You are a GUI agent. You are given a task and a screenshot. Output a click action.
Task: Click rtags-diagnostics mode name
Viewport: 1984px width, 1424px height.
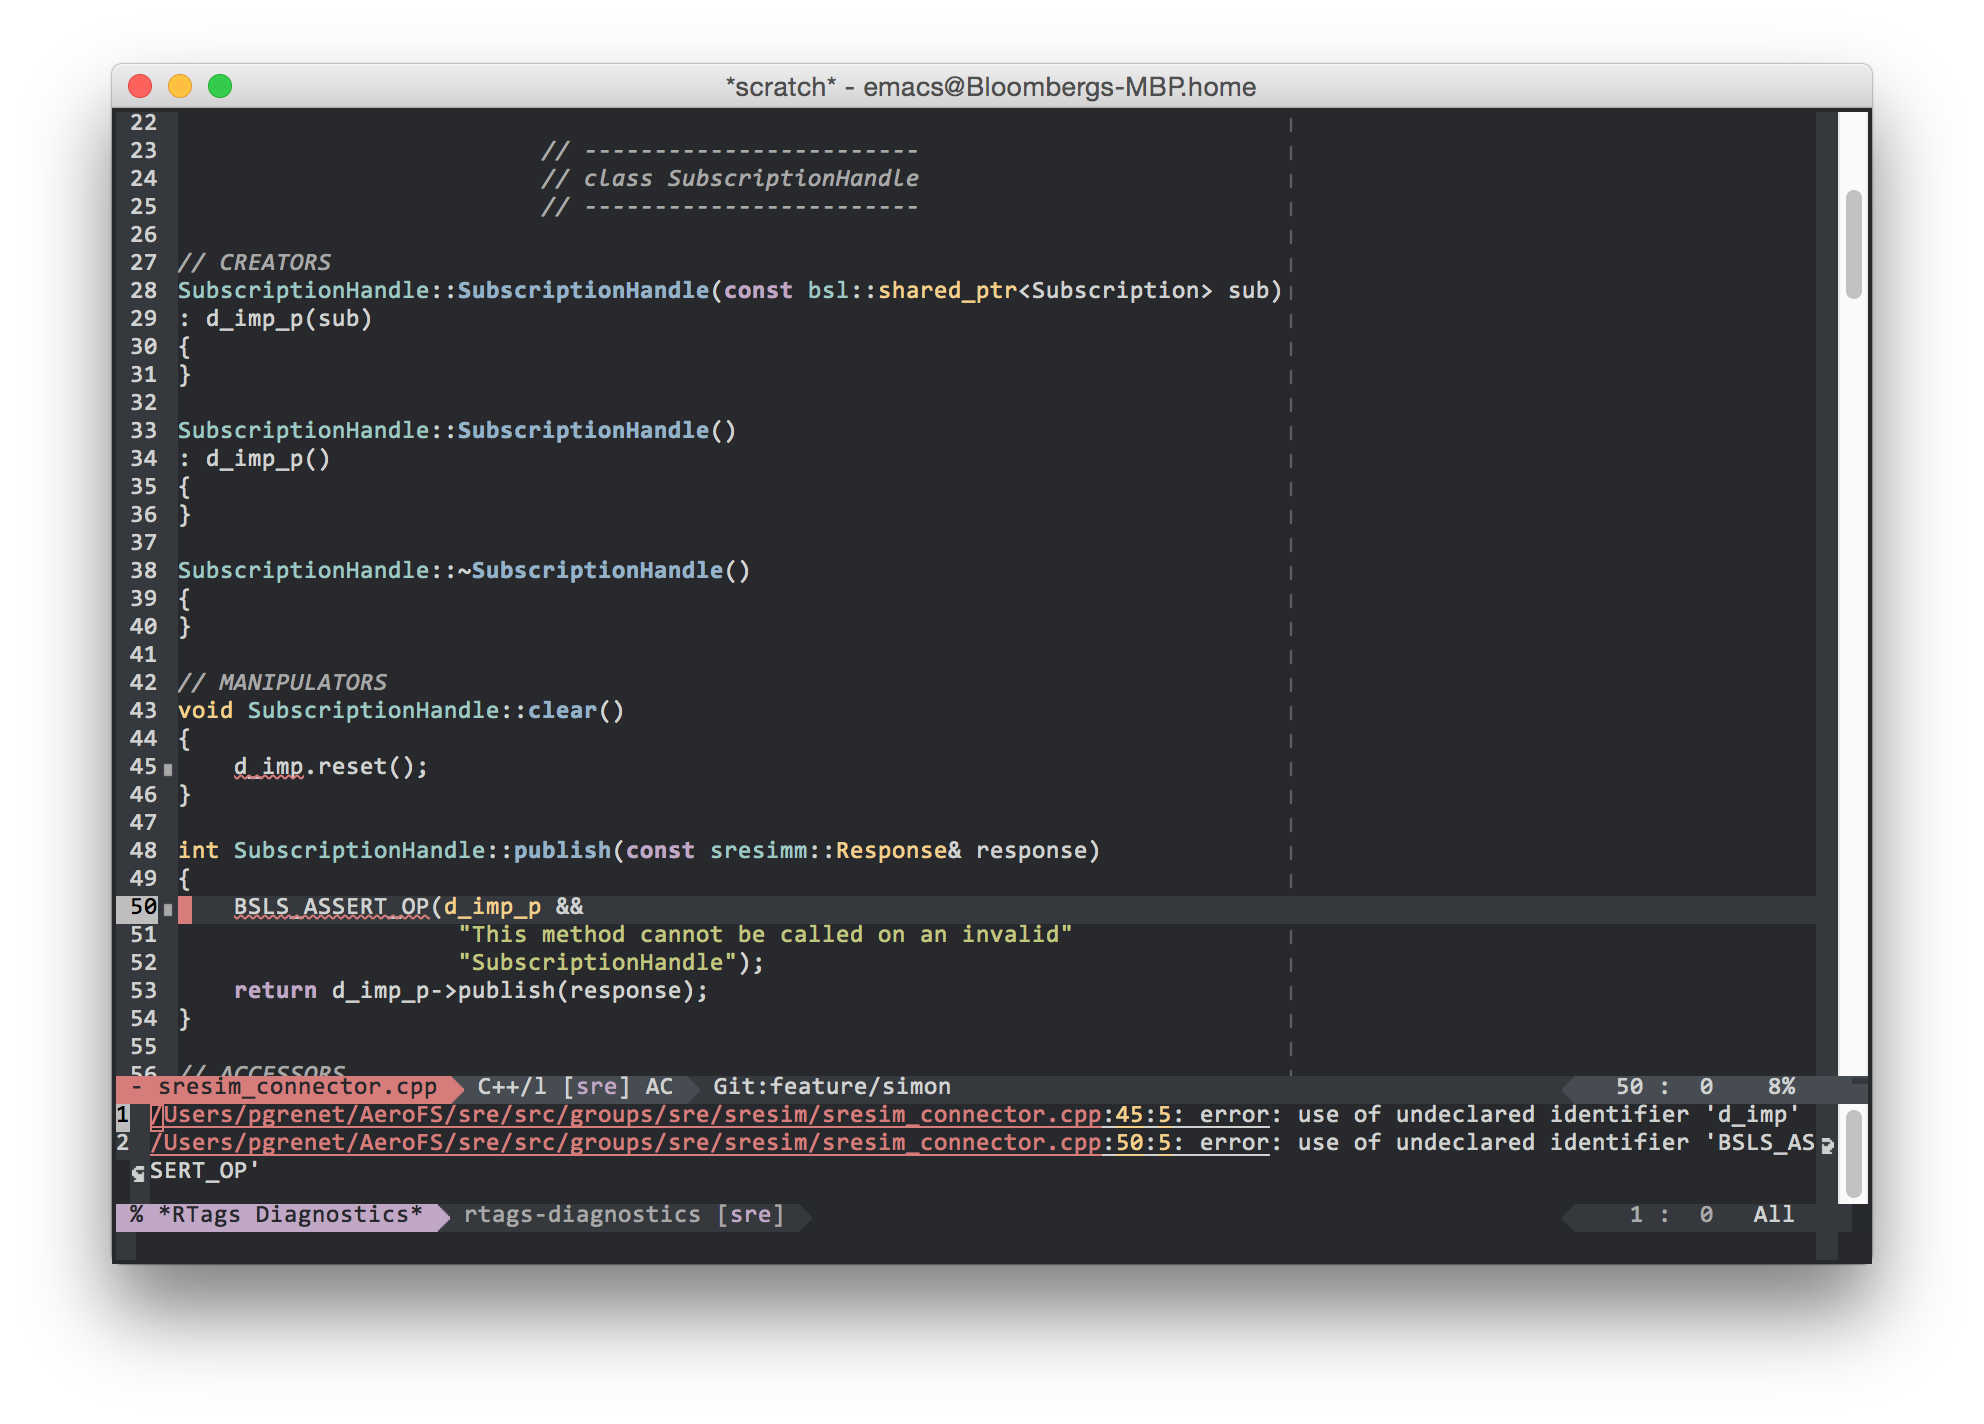tap(582, 1214)
